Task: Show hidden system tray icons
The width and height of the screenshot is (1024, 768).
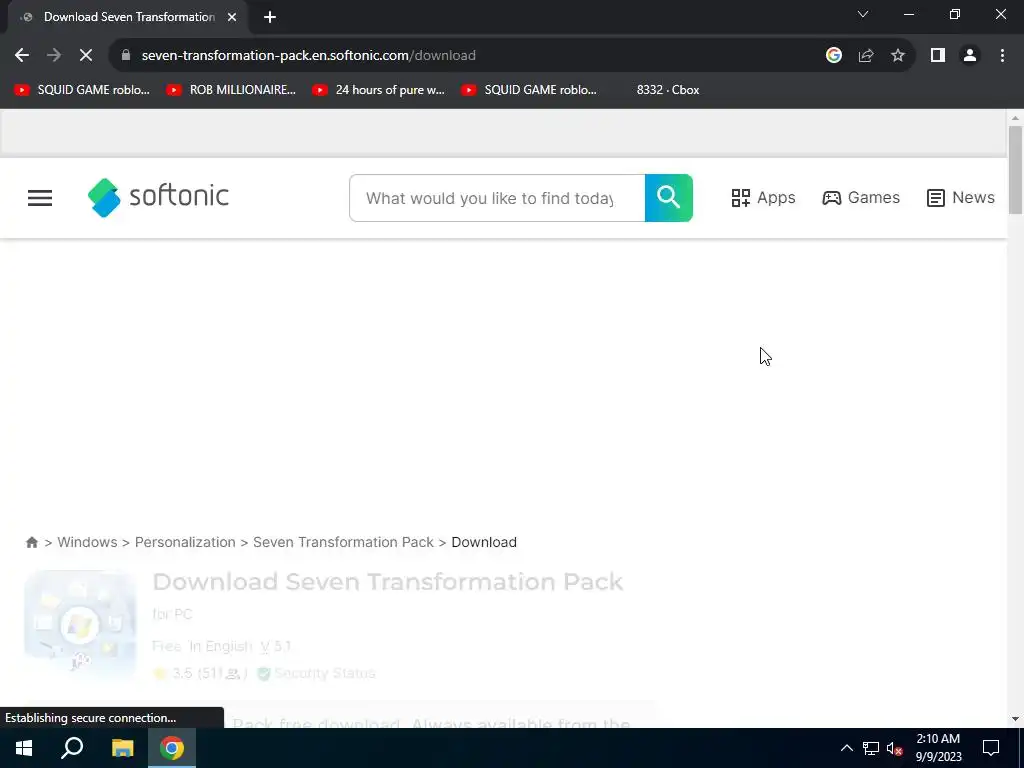Action: [x=846, y=748]
